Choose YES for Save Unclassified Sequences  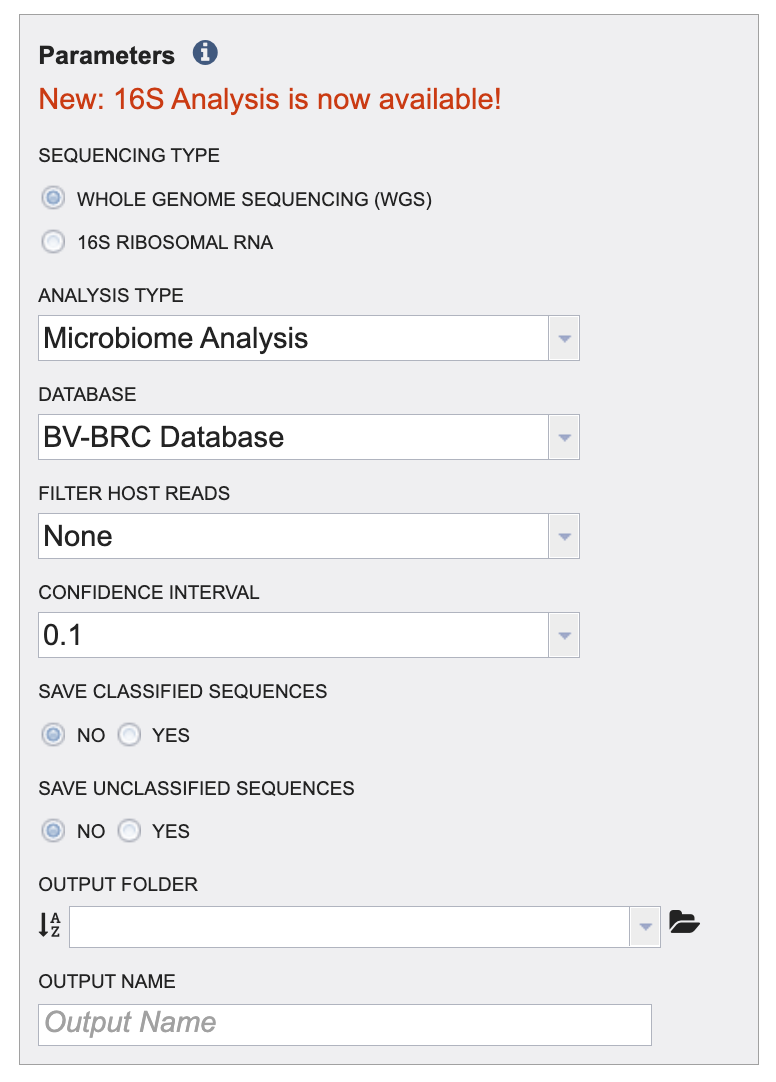coord(129,830)
